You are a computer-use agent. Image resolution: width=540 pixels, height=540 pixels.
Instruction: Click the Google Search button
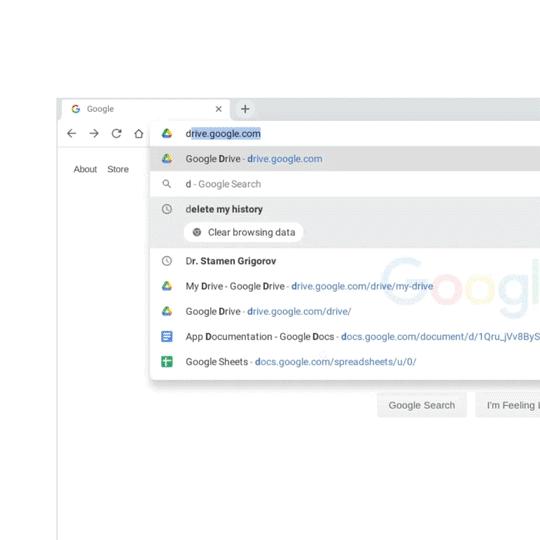(422, 405)
